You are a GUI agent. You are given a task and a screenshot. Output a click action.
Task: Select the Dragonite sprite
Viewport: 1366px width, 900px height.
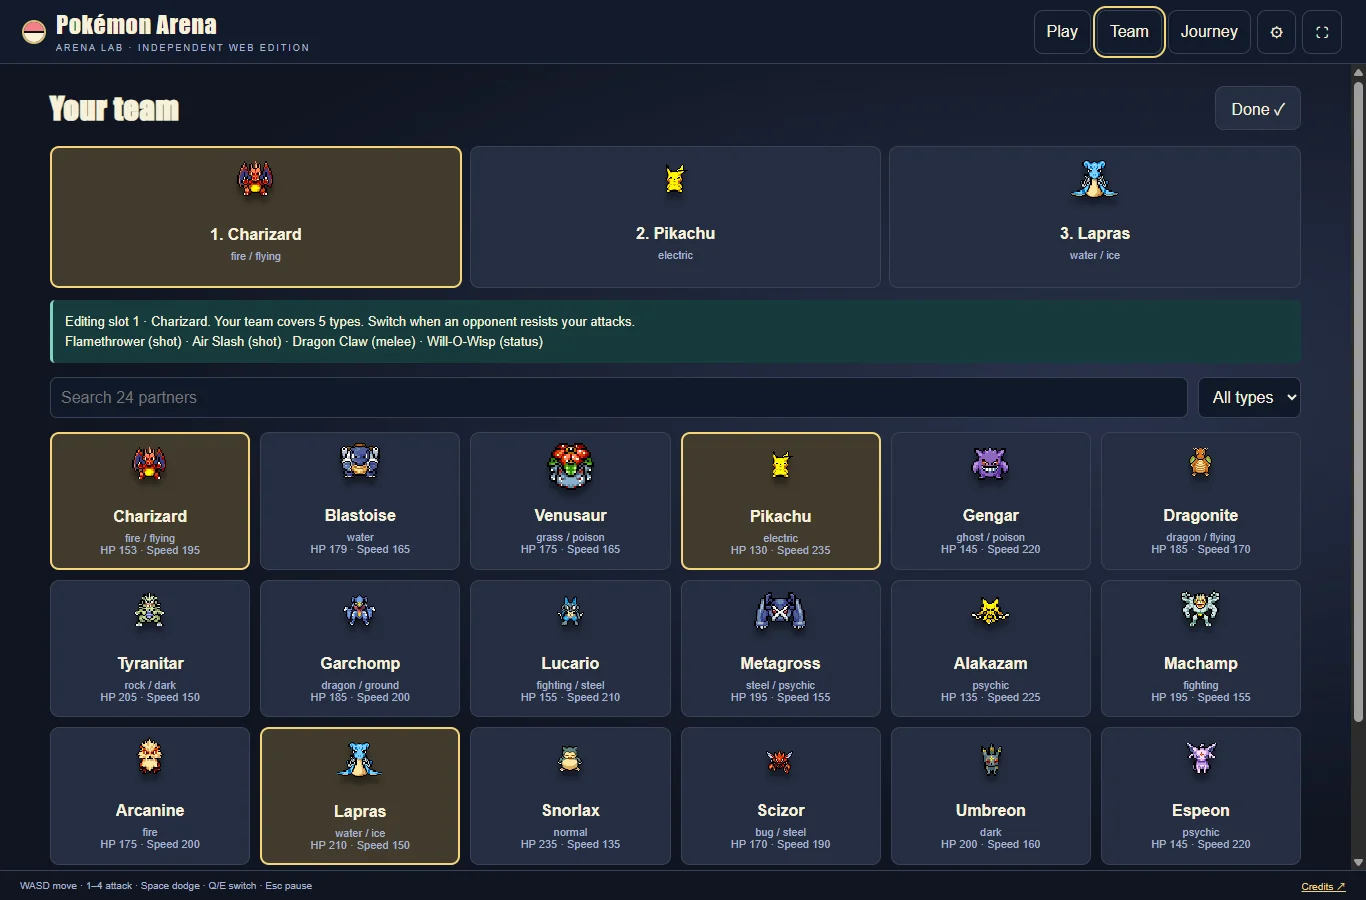point(1201,462)
